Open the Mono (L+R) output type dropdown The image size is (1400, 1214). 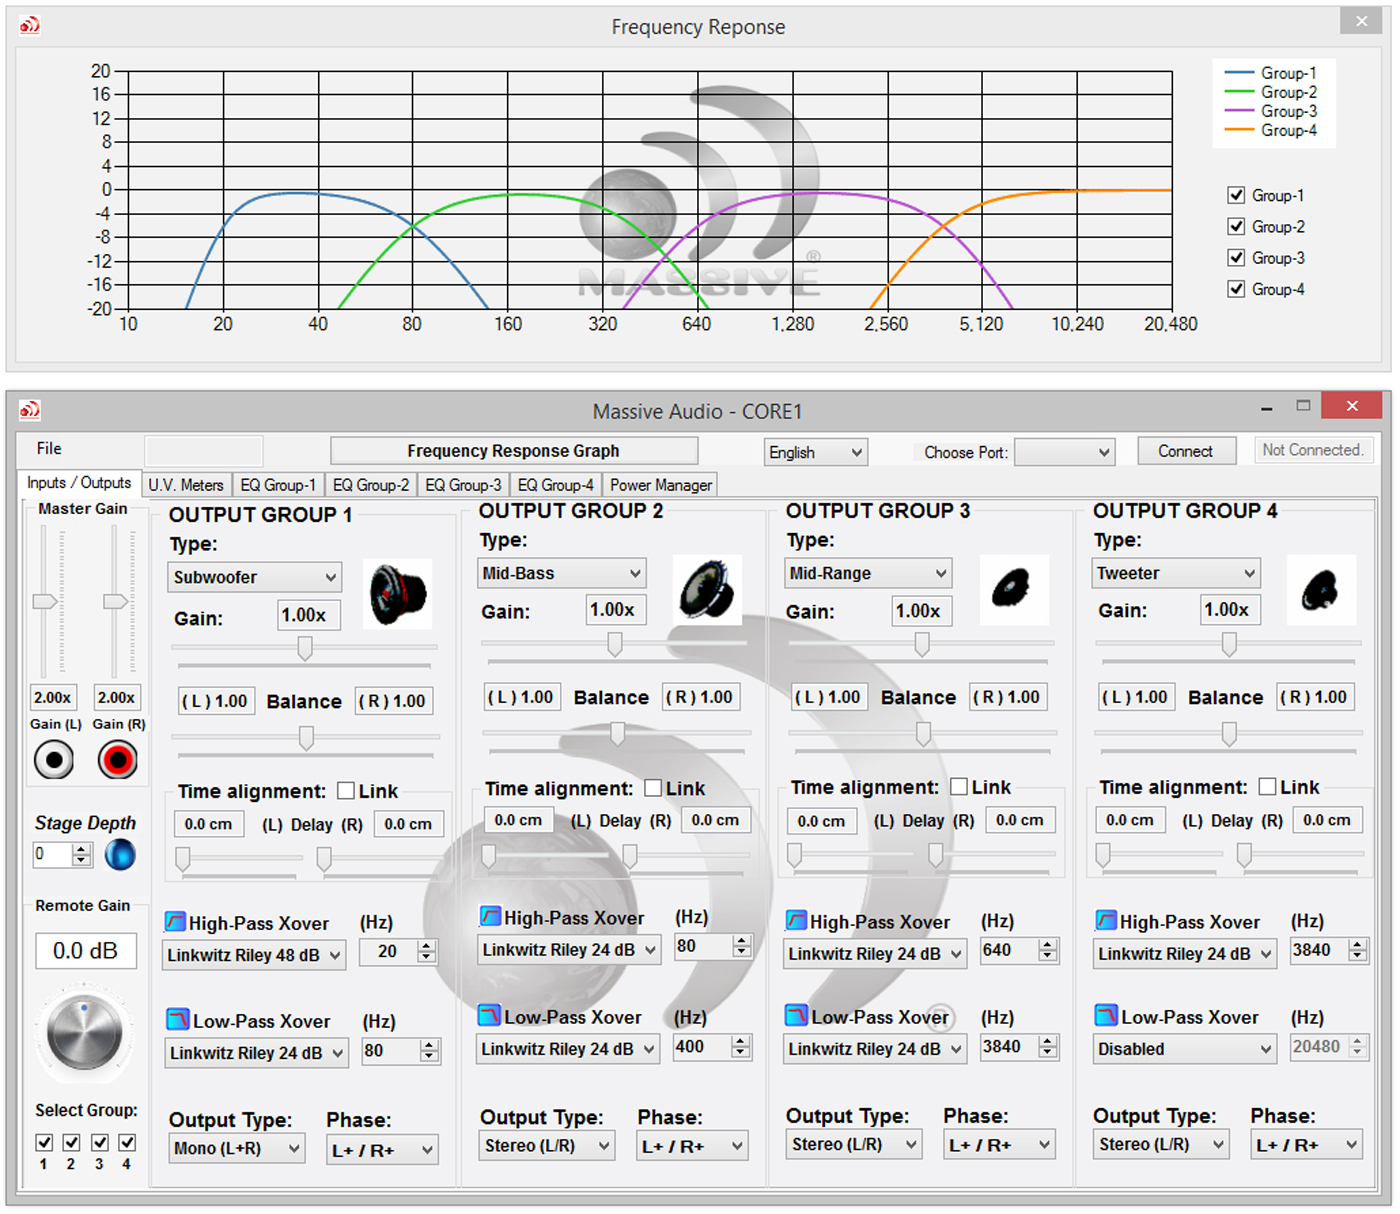235,1148
